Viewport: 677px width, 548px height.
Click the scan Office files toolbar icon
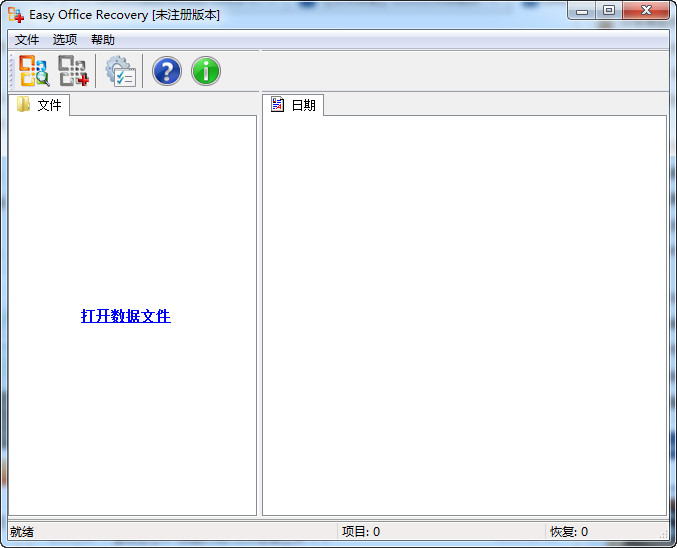coord(34,71)
